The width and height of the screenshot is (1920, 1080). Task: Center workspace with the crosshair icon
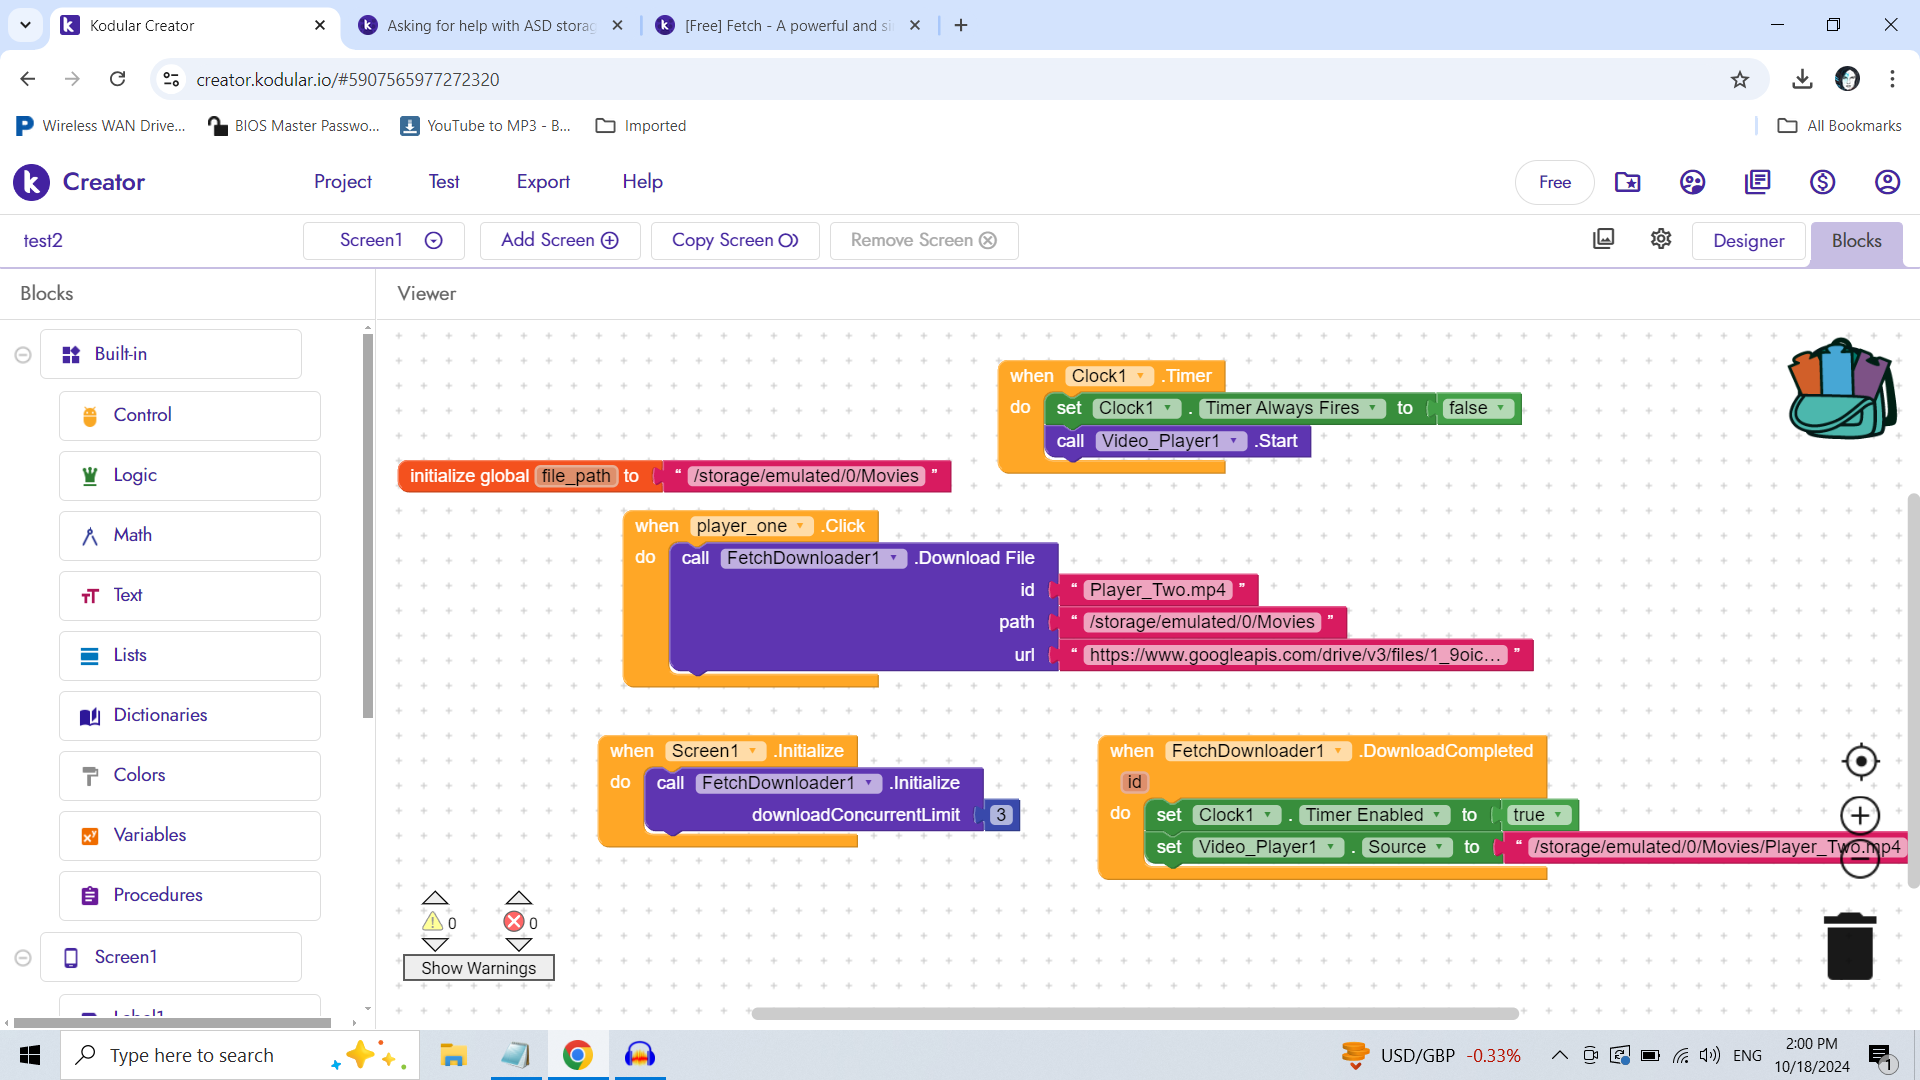point(1860,762)
